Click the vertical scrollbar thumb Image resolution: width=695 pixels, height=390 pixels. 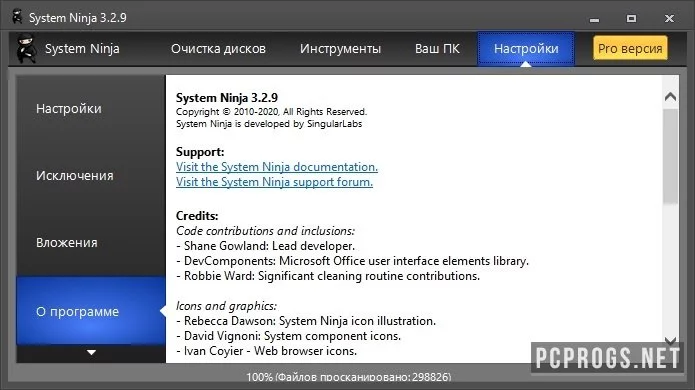point(671,156)
